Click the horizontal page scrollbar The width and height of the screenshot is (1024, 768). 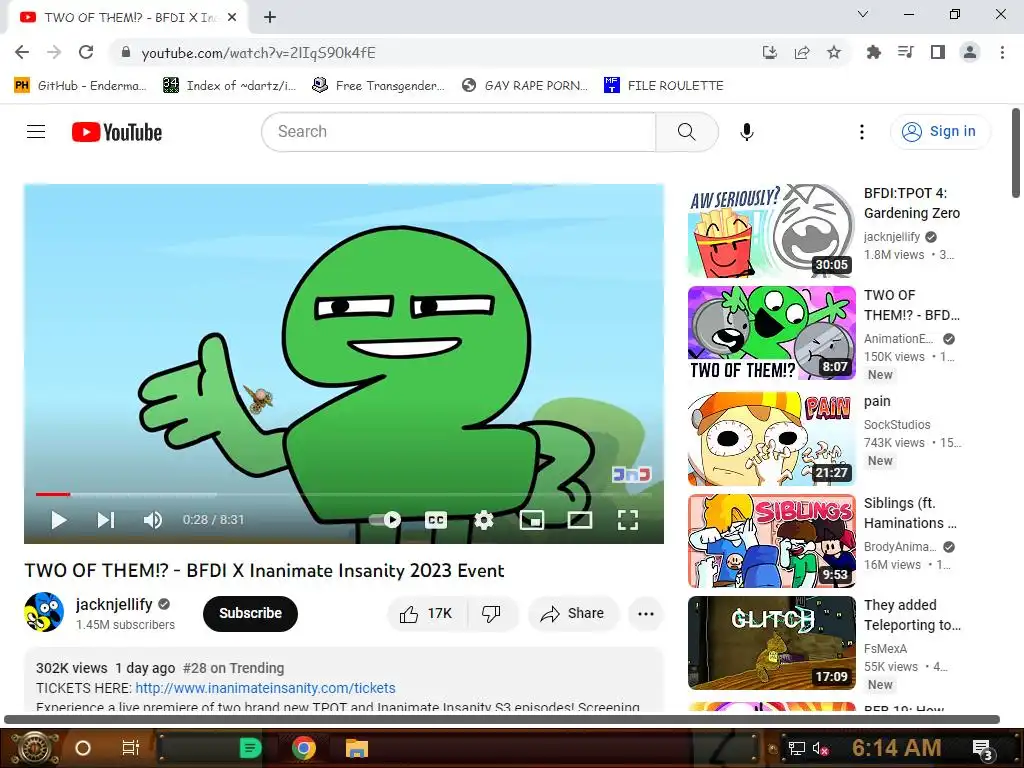[502, 720]
